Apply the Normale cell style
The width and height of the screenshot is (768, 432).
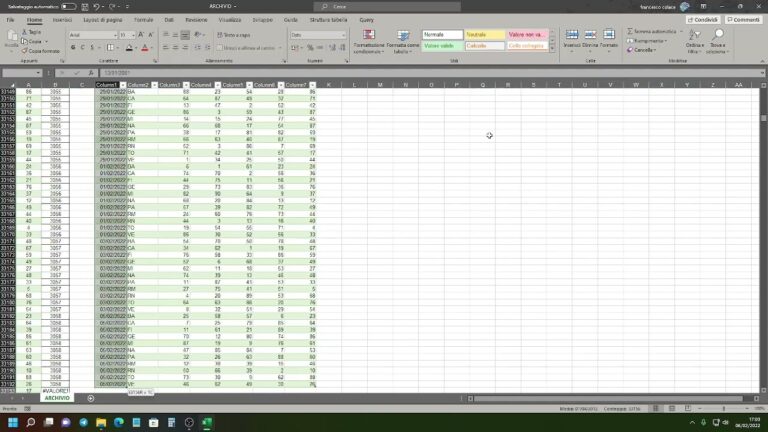443,35
